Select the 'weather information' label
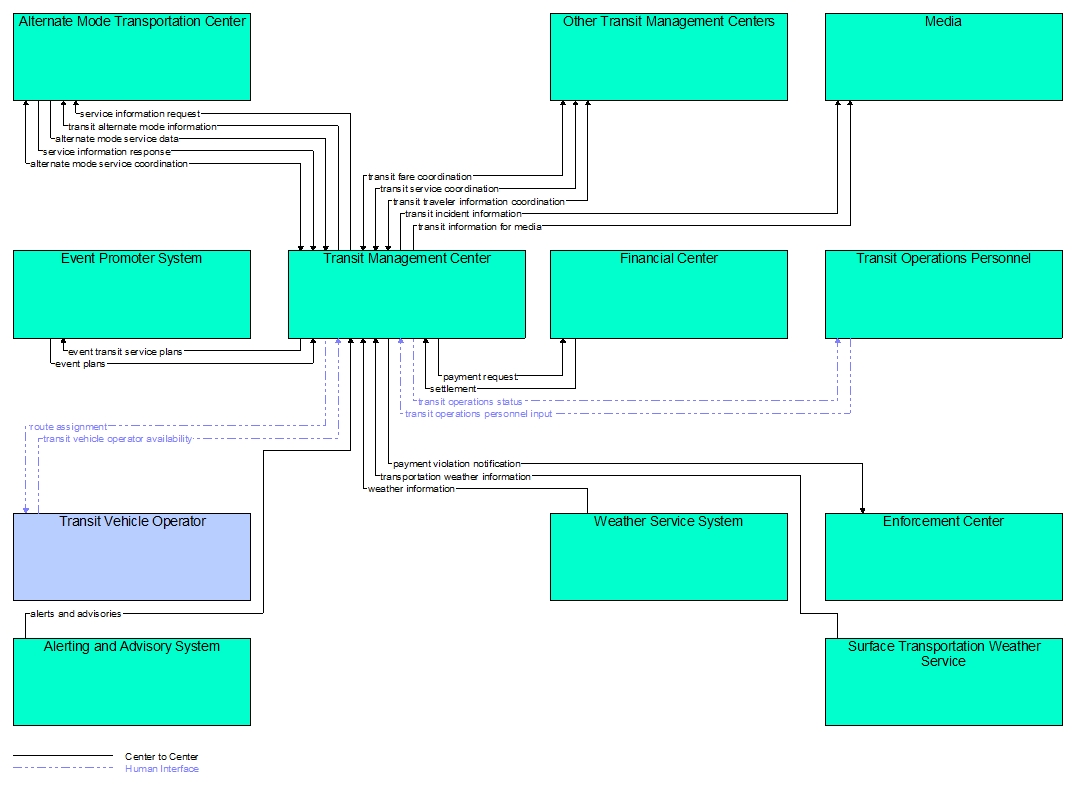The width and height of the screenshot is (1073, 787). (411, 489)
